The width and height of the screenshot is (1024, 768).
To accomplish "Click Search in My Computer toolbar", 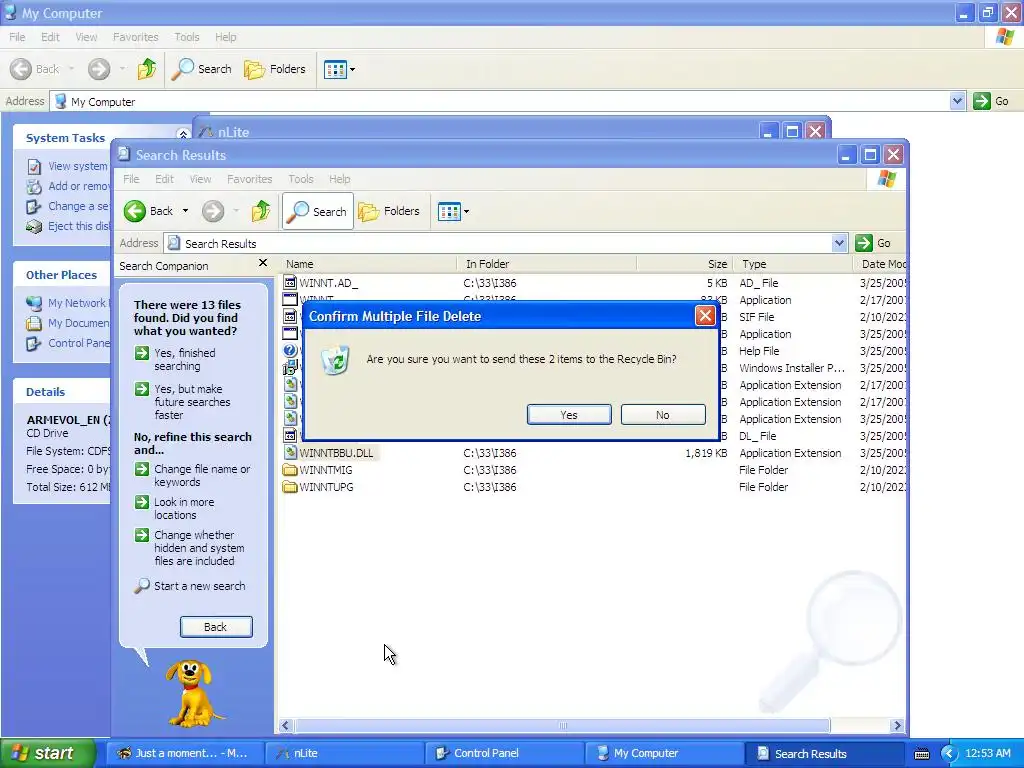I will click(202, 69).
